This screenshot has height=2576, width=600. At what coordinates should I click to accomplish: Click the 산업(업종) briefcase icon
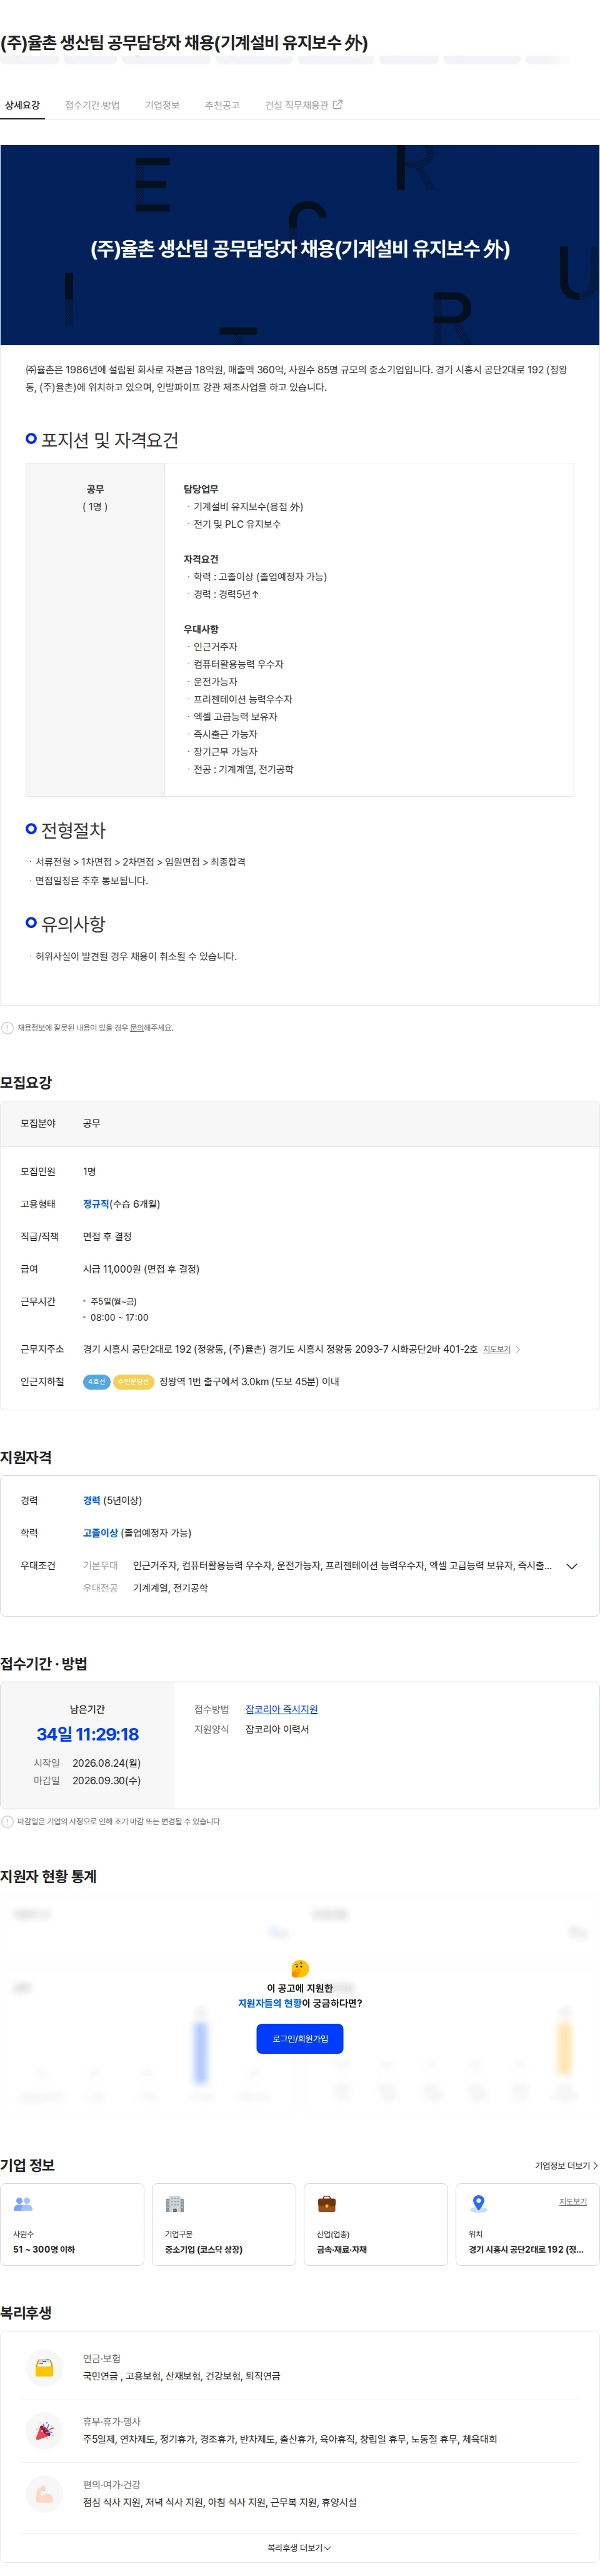326,2203
